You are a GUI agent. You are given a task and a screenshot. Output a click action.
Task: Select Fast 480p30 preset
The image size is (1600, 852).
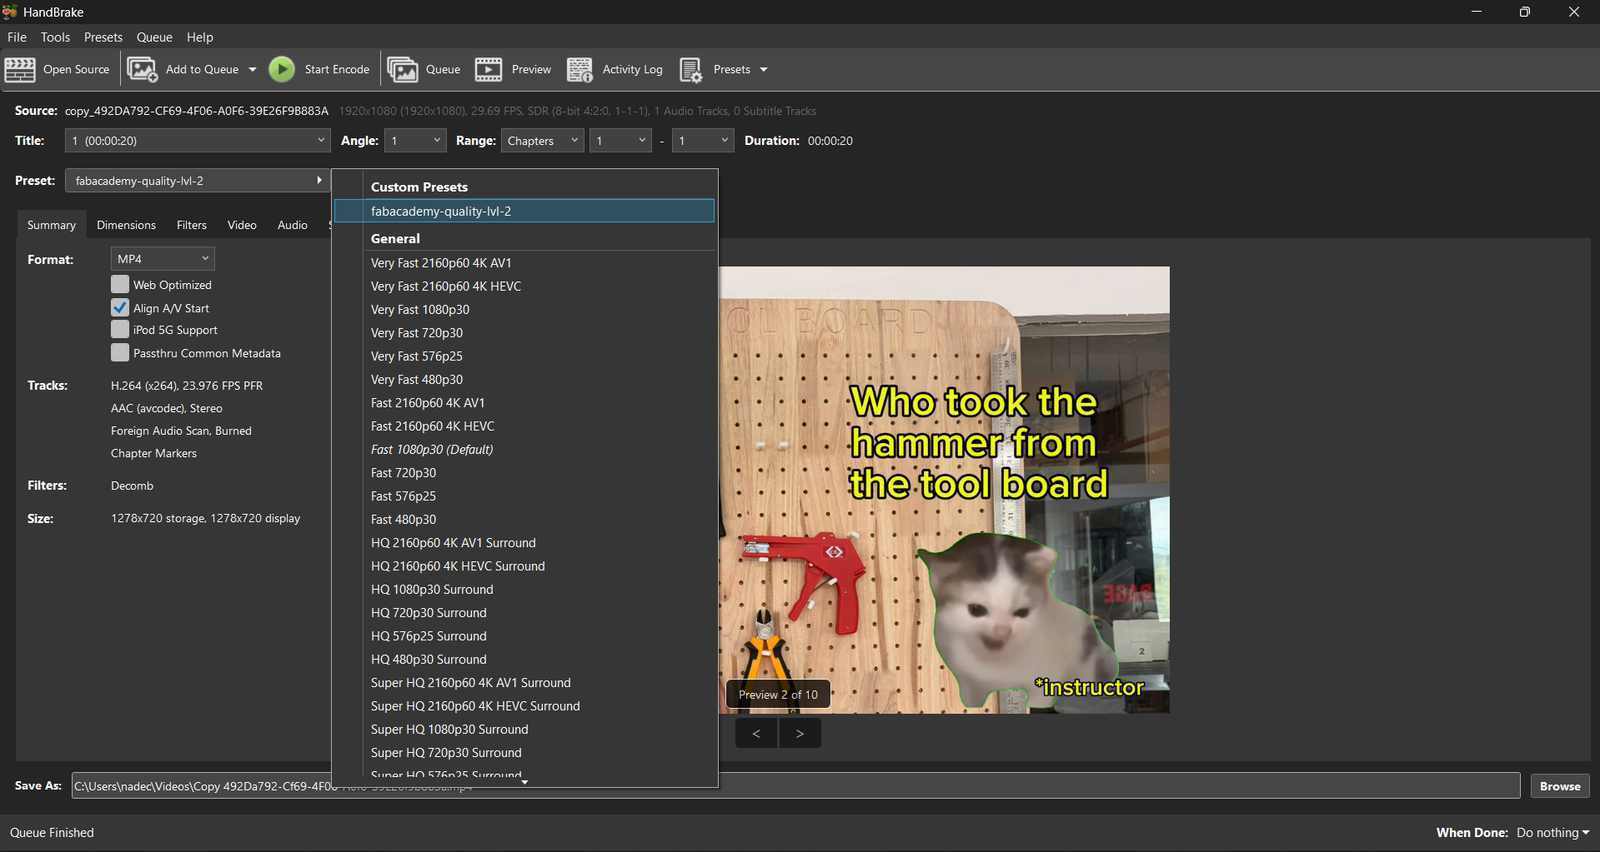tap(524, 520)
